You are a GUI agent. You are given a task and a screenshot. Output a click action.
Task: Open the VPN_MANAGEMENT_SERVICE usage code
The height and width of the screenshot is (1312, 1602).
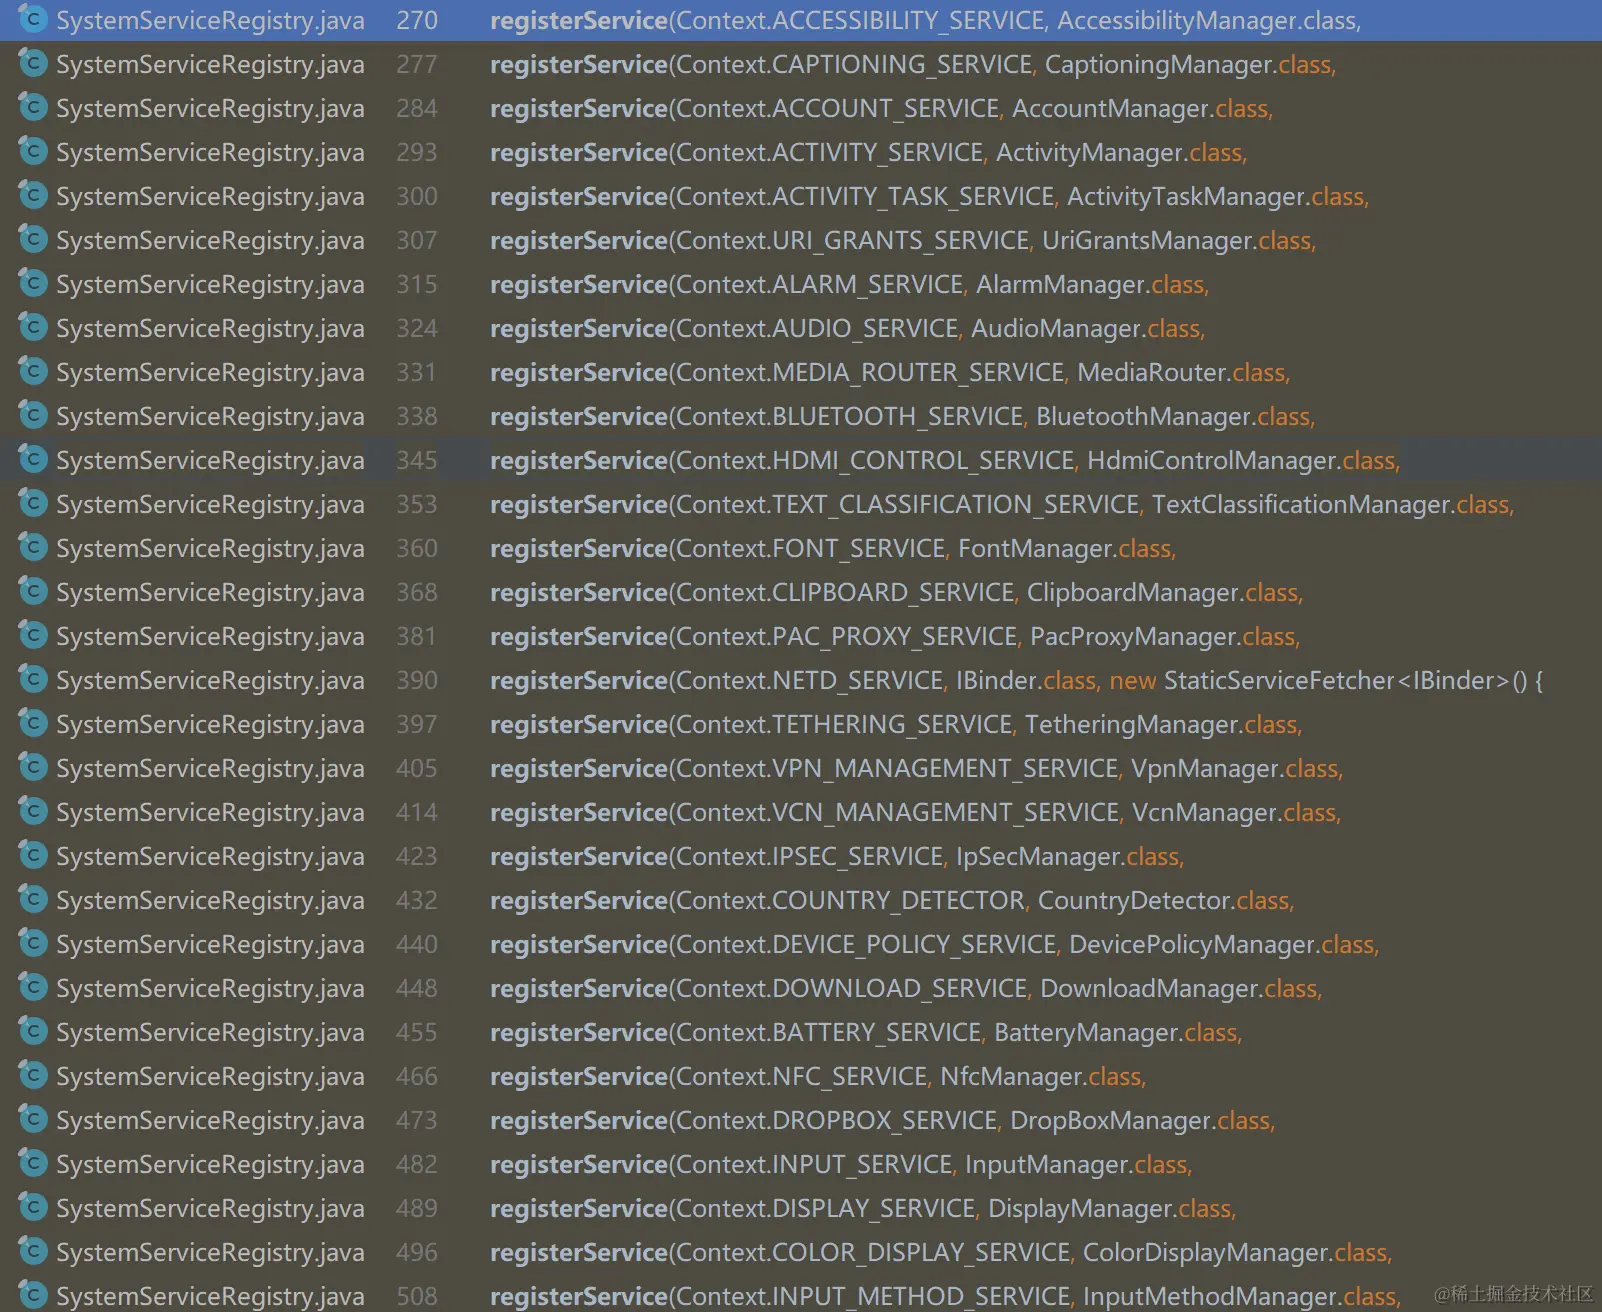916,769
